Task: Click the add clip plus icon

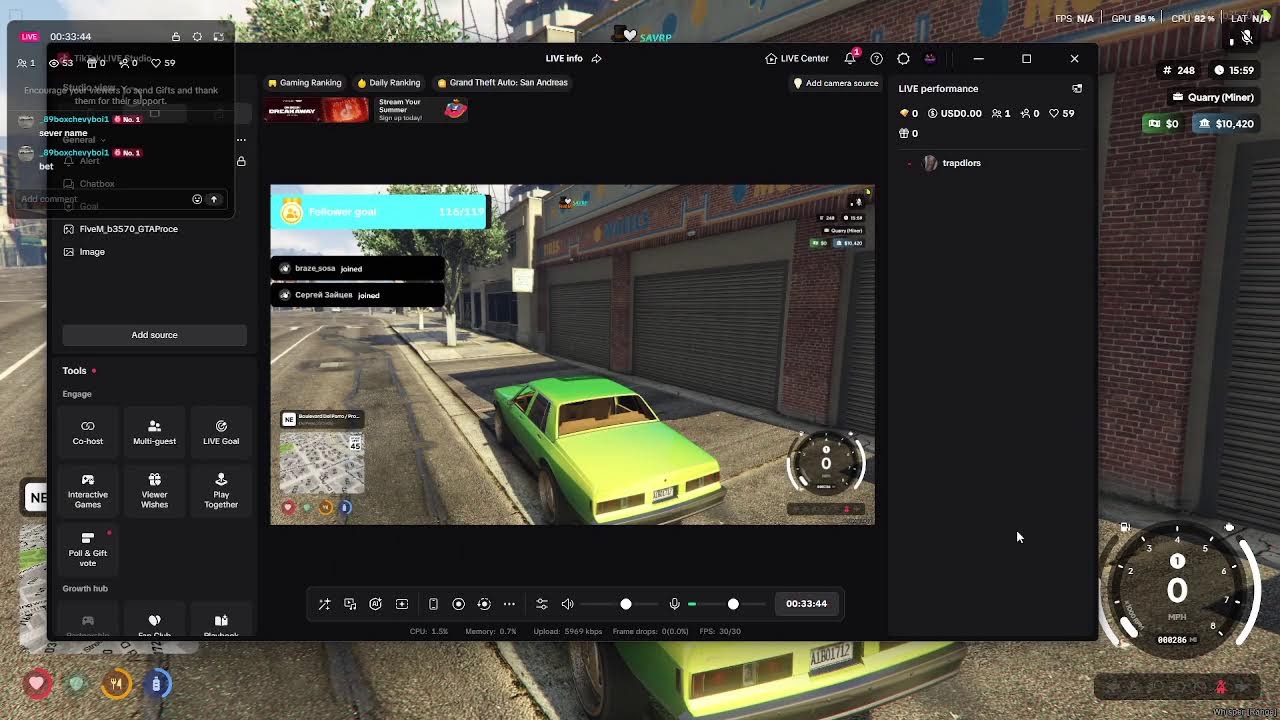Action: coord(402,604)
